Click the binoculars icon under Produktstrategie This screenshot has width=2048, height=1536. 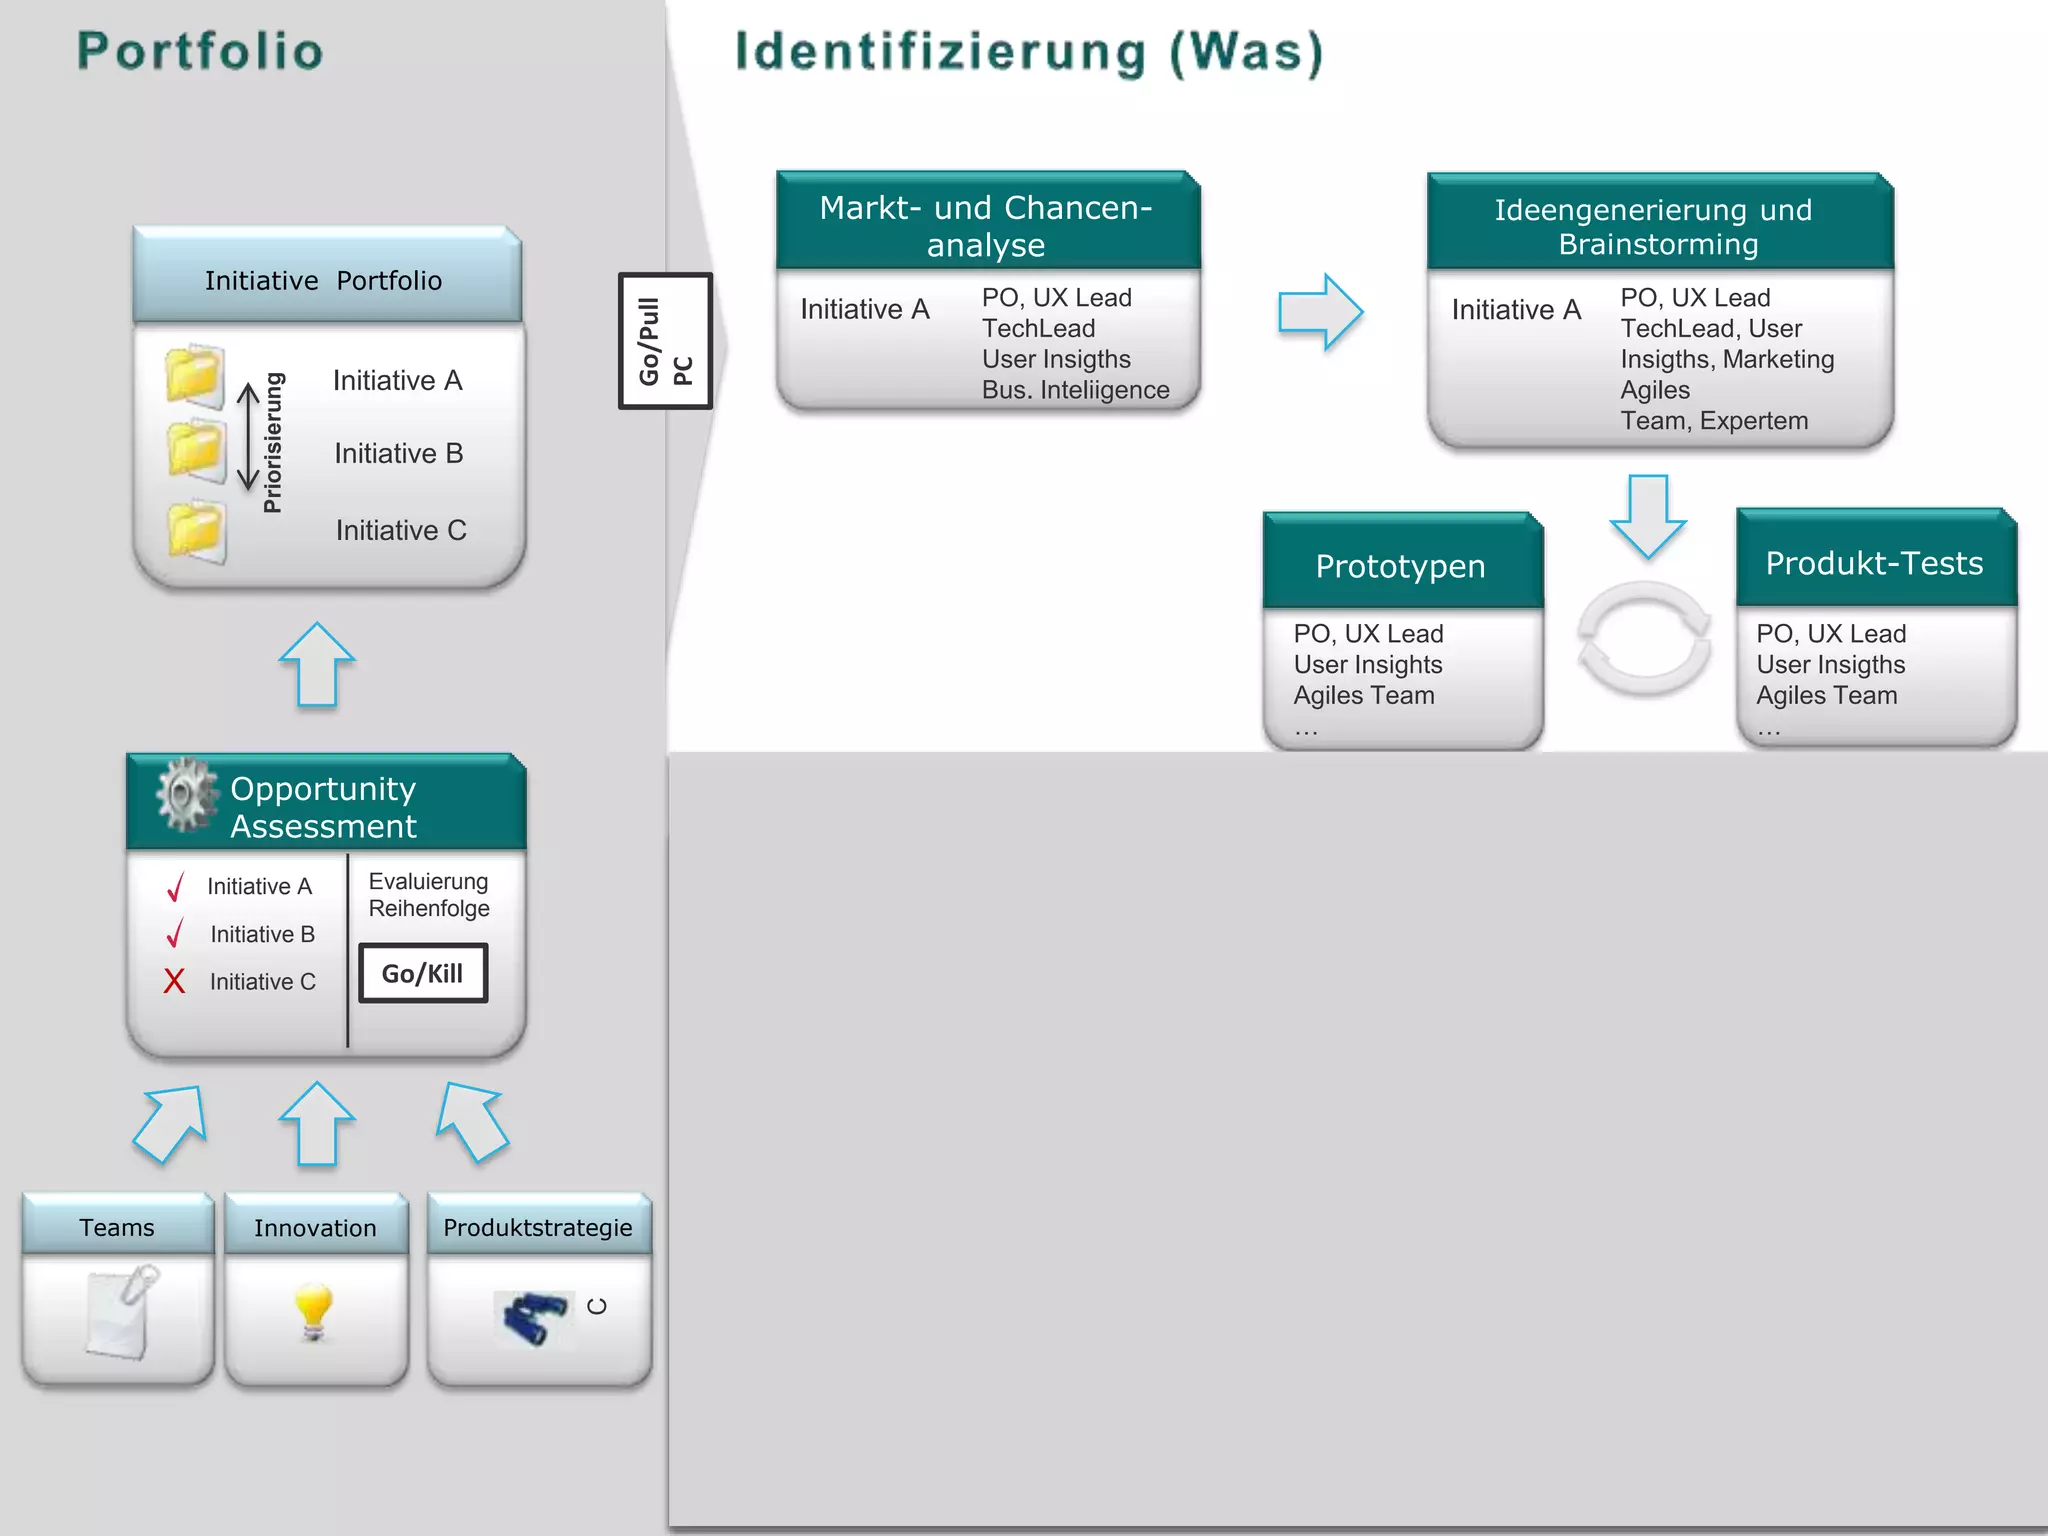[x=534, y=1317]
